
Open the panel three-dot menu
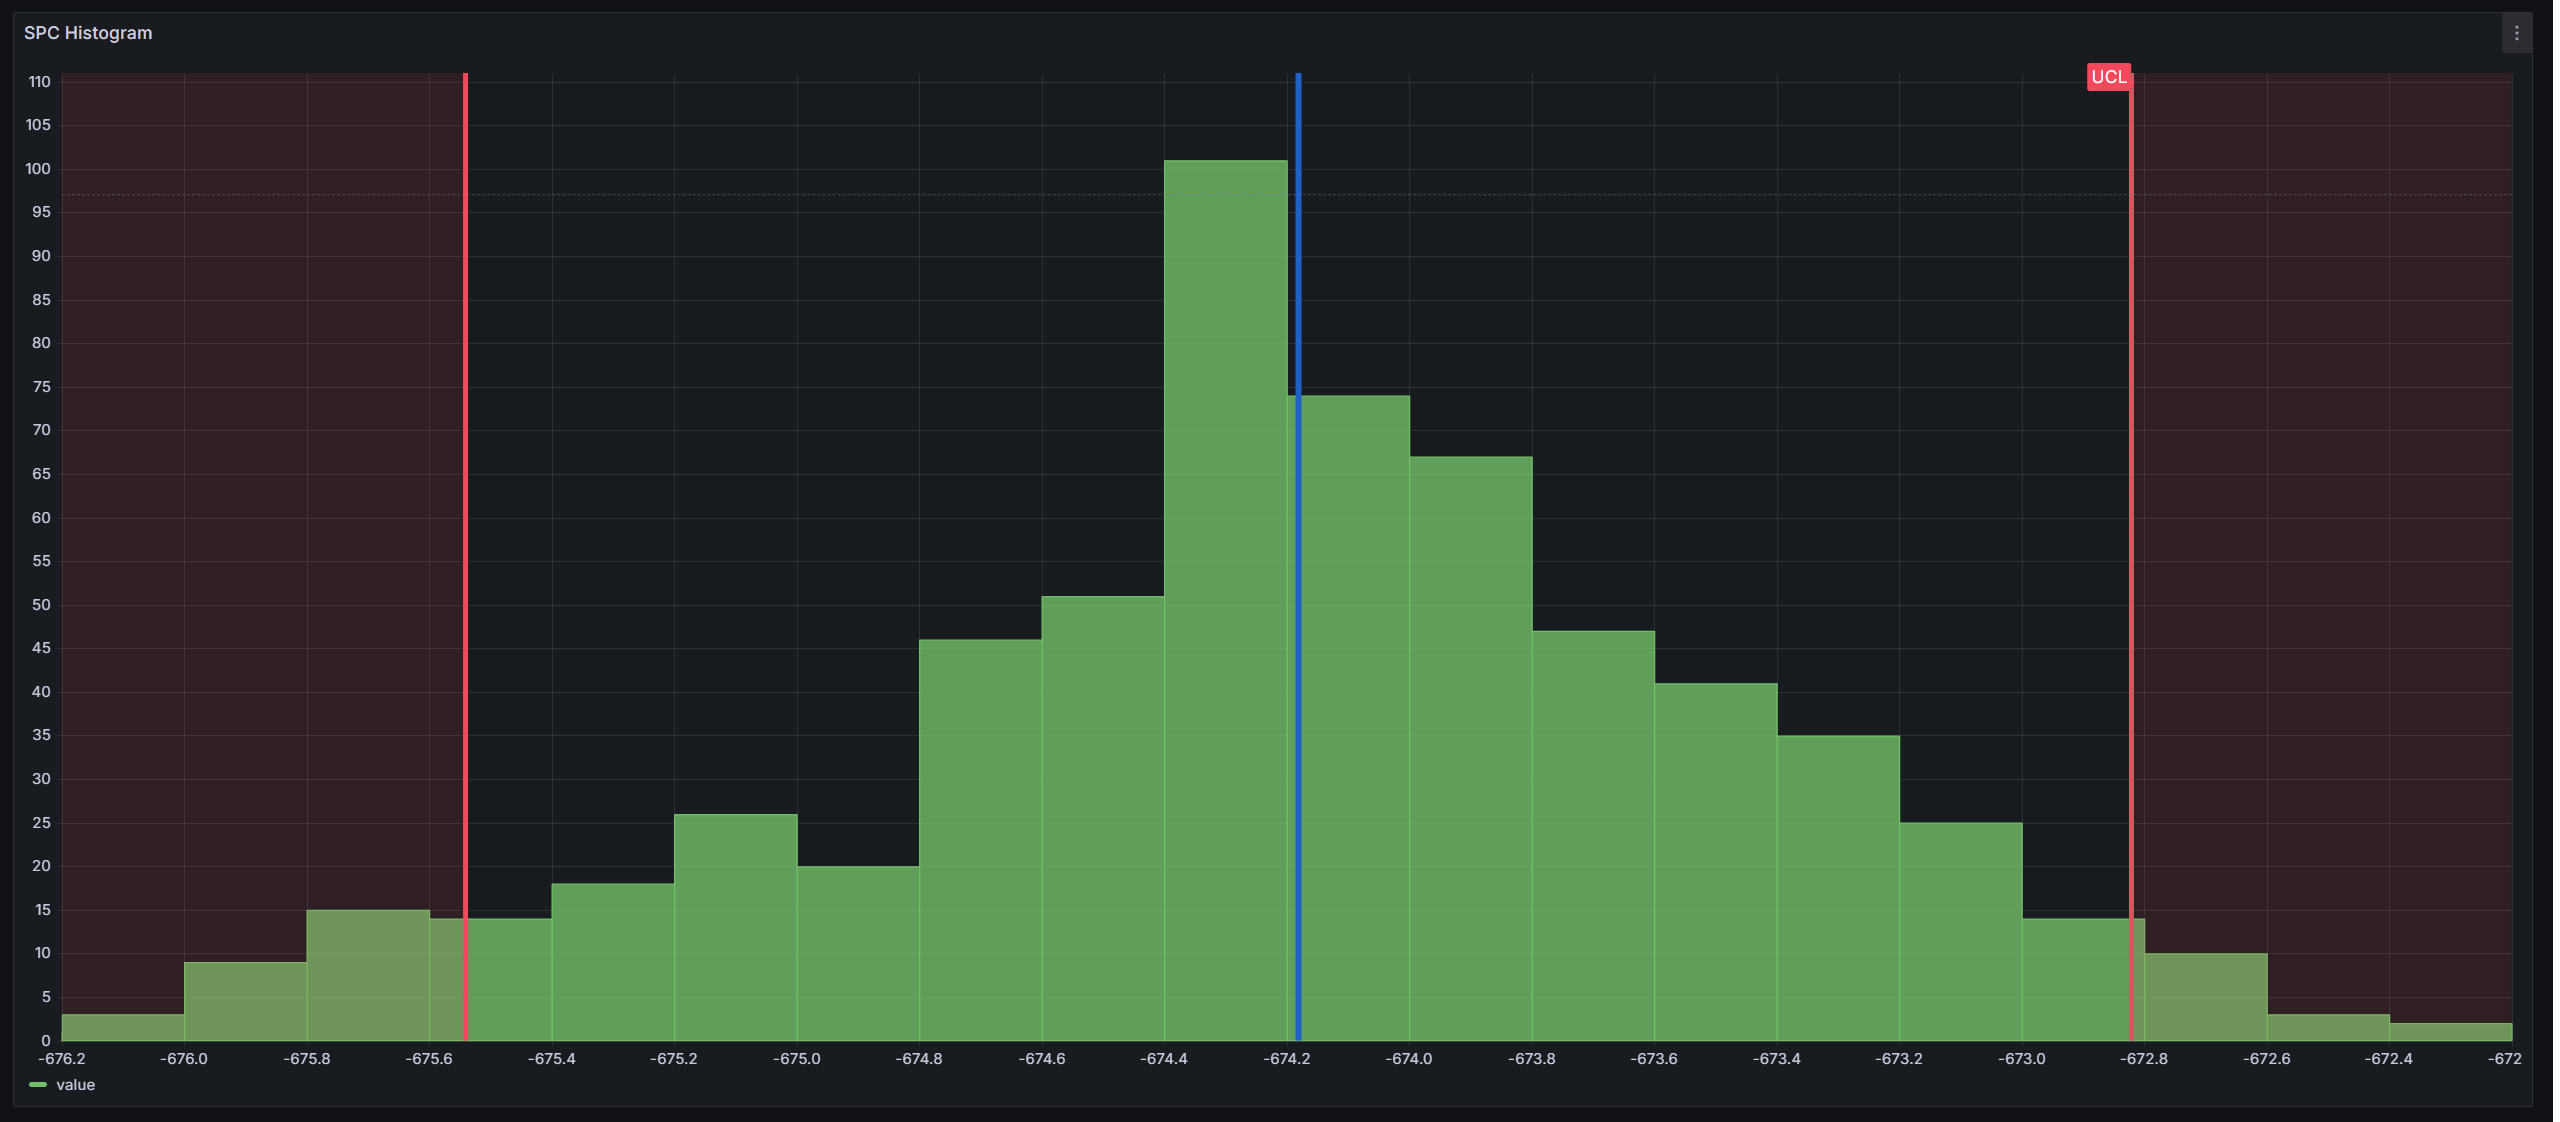(x=2516, y=33)
